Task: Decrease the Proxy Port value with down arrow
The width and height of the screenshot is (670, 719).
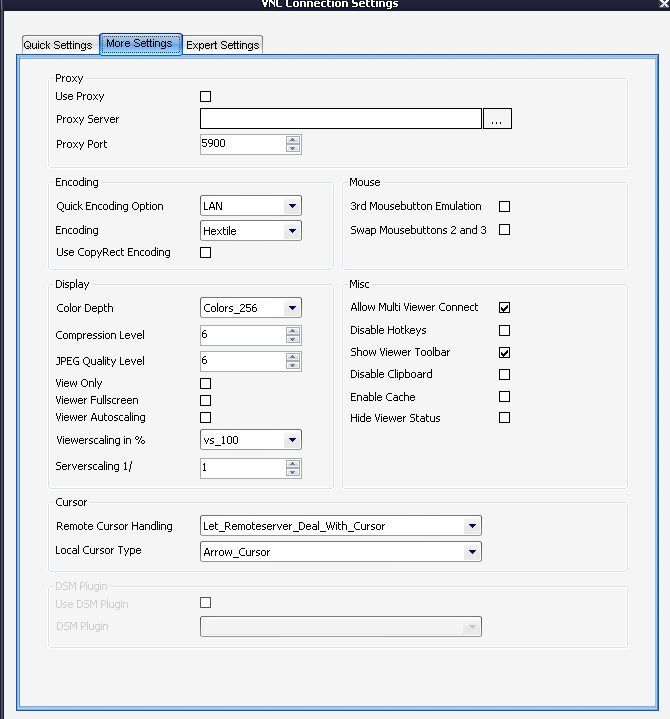Action: (x=293, y=148)
